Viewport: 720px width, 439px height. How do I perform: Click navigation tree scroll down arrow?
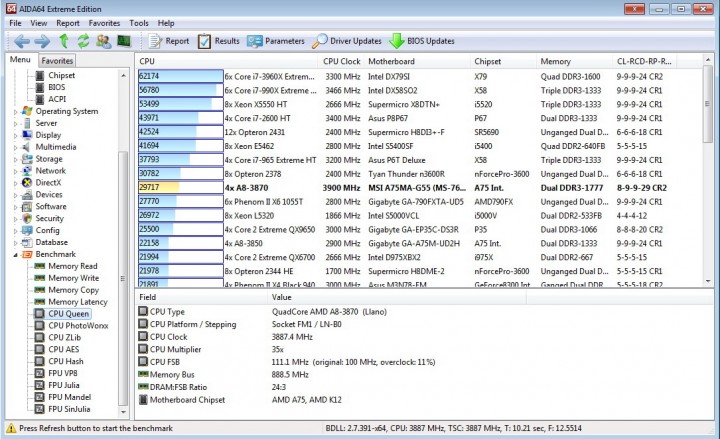pyautogui.click(x=123, y=412)
